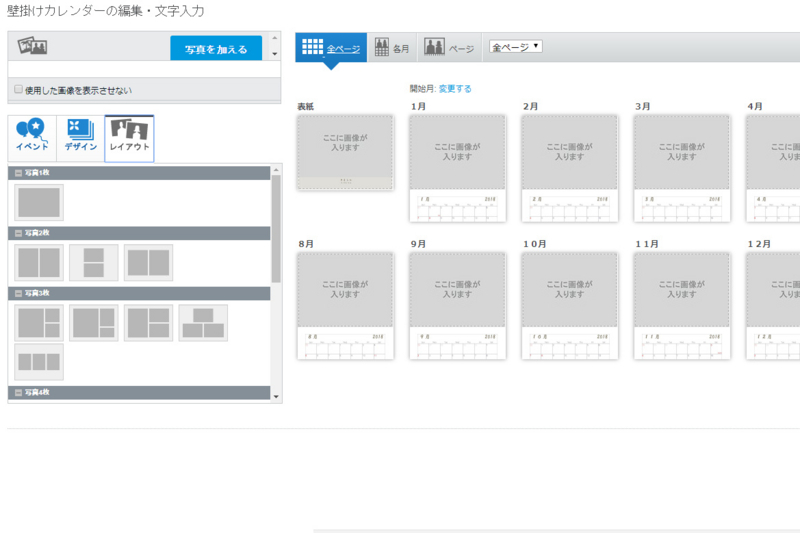Screen dimensions: 800x533
Task: Select the 11月 calendar page thumbnail
Action: coord(682,306)
